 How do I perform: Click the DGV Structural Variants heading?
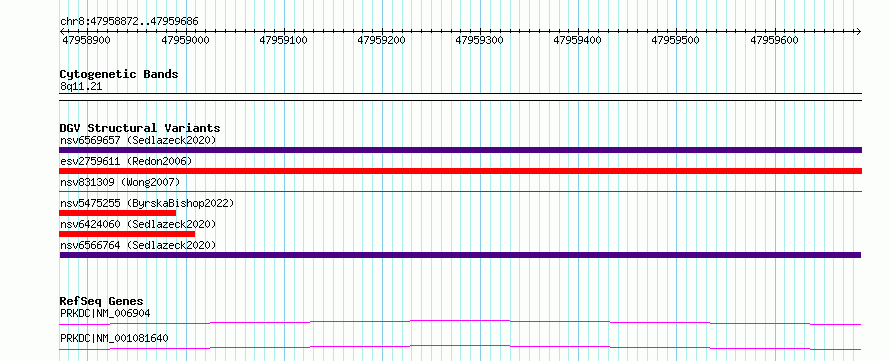140,128
